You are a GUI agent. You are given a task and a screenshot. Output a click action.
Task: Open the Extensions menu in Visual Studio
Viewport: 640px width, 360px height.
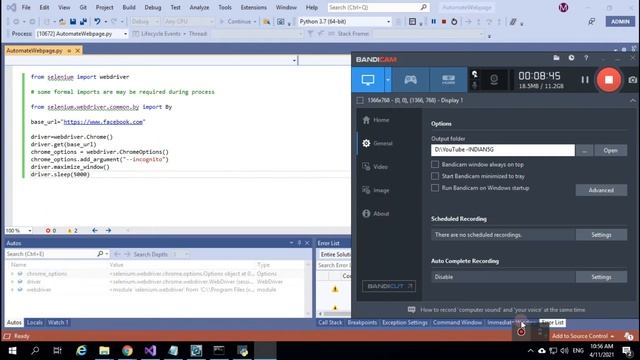[253, 7]
